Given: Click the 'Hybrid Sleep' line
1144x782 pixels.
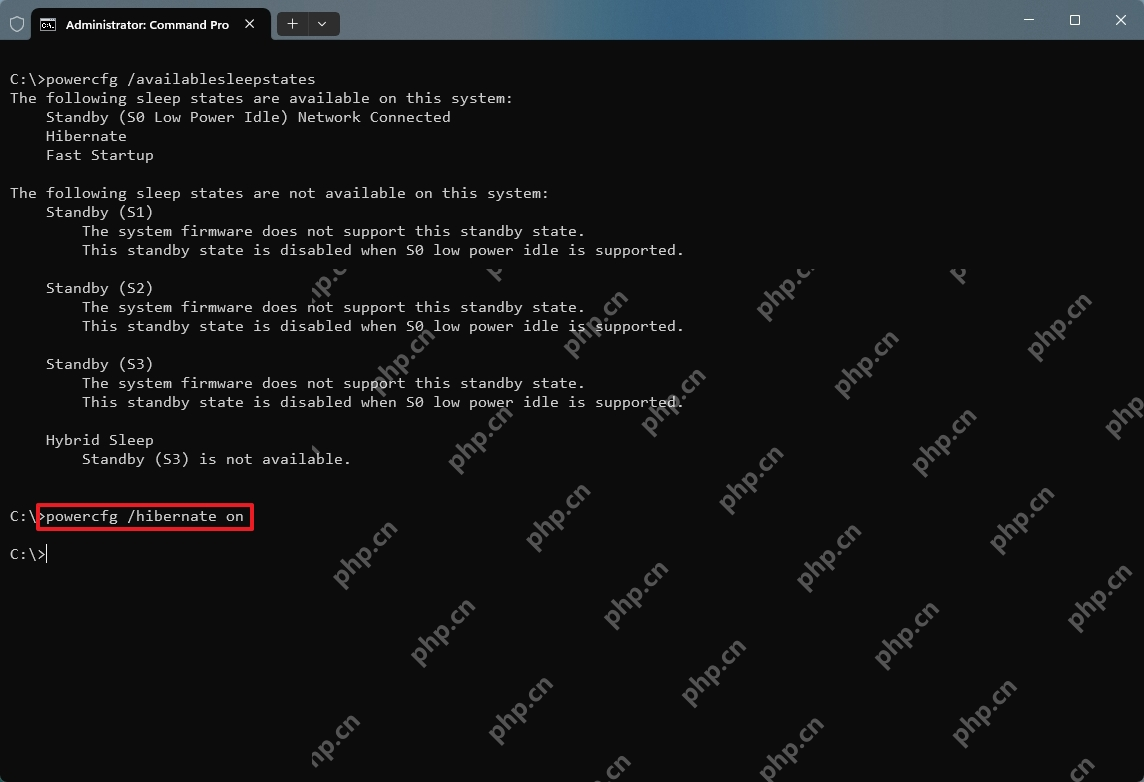Looking at the screenshot, I should point(99,439).
